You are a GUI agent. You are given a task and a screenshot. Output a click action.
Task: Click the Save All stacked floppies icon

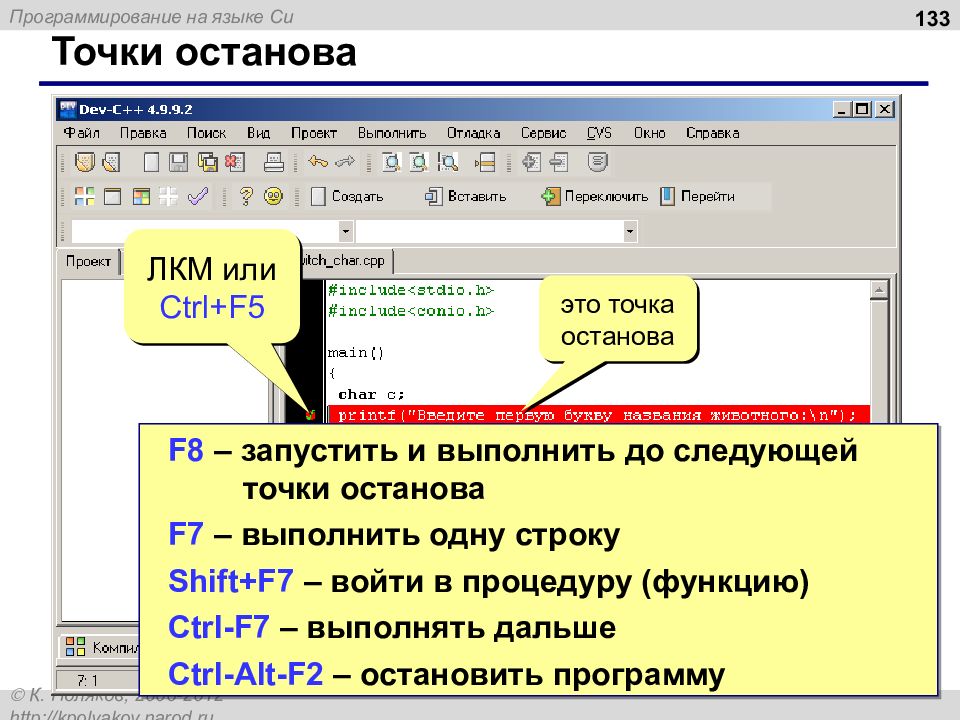(208, 162)
